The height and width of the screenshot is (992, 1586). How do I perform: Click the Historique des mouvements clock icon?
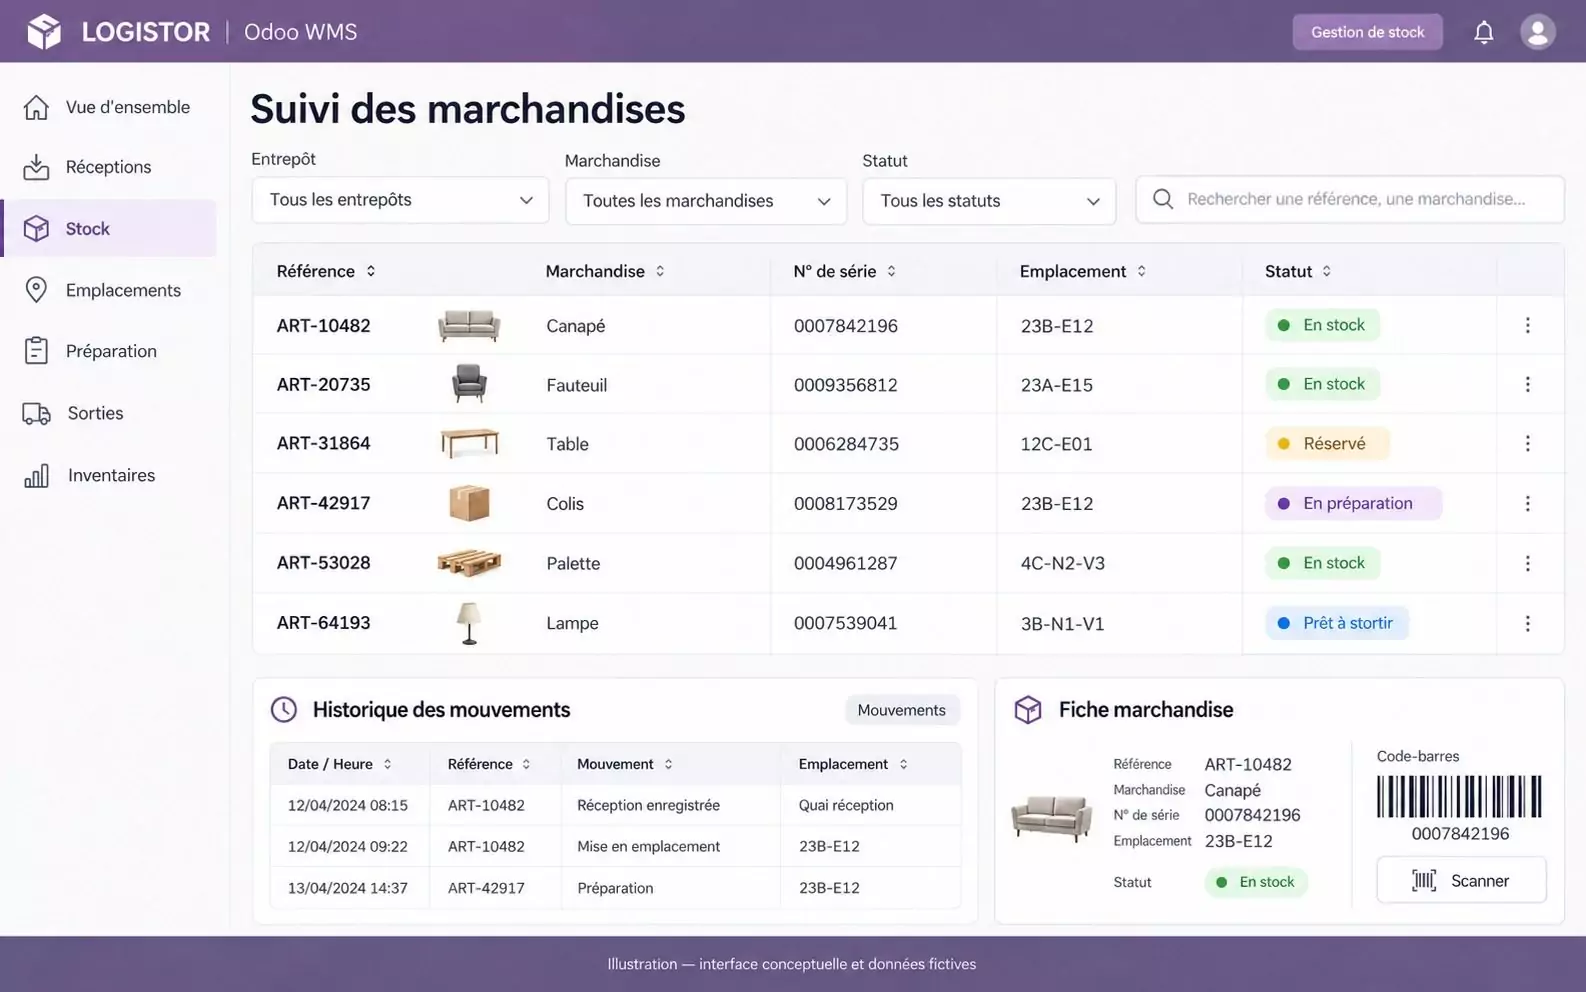click(284, 710)
